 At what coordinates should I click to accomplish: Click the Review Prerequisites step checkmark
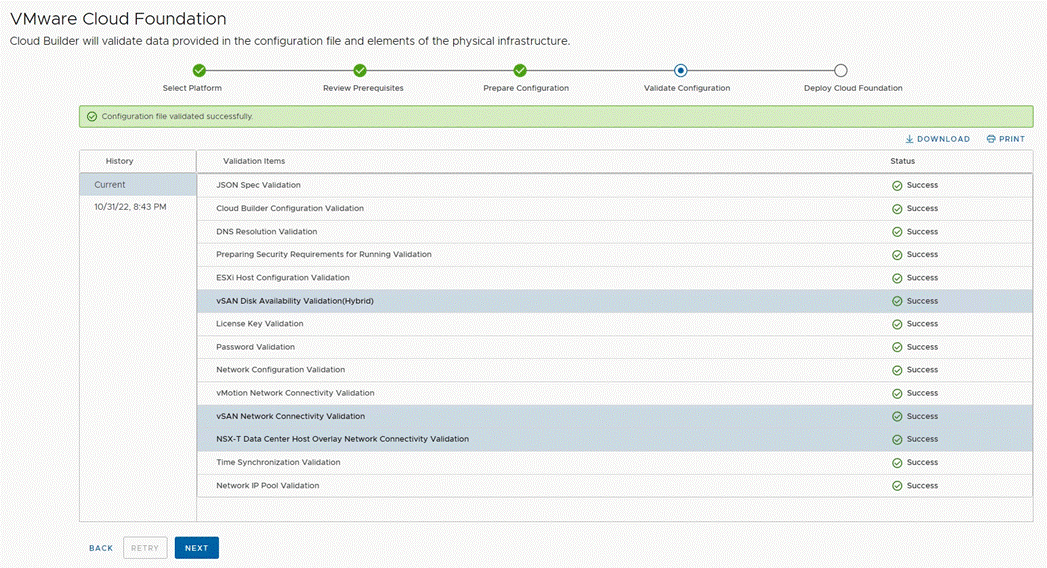360,70
